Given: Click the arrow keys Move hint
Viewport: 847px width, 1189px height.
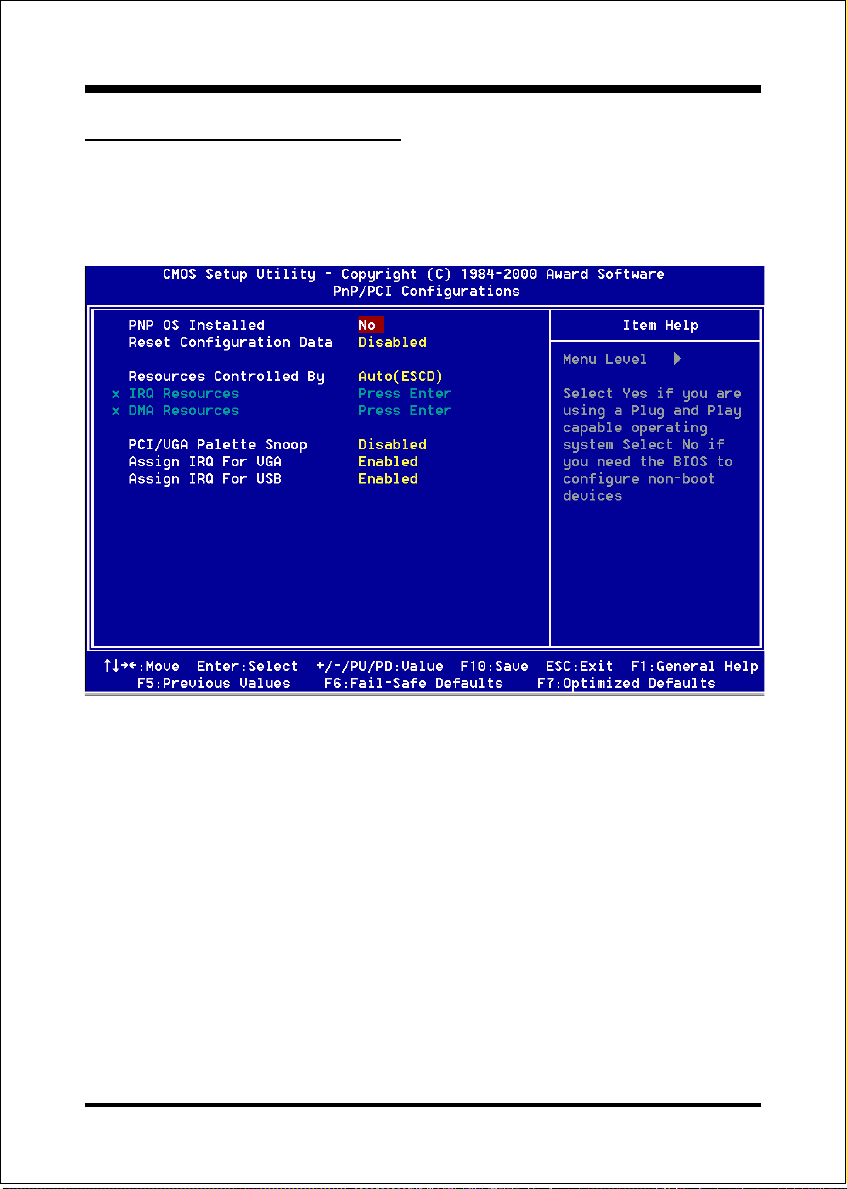Looking at the screenshot, I should (142, 667).
